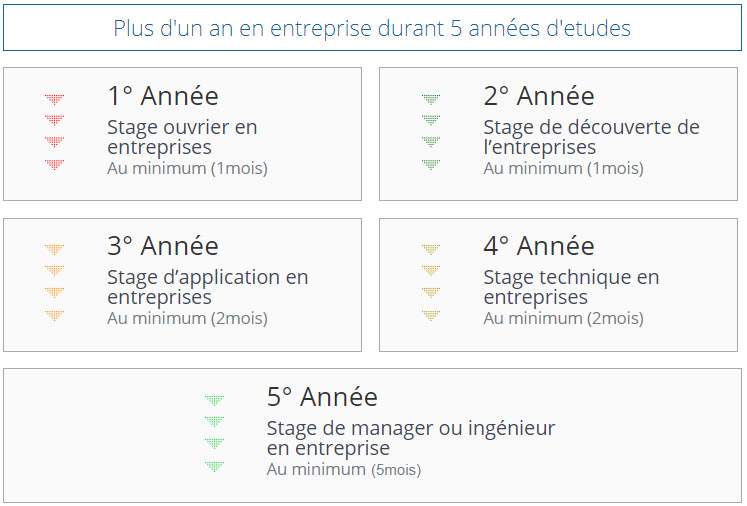Click the top olive triangle icon in the 4° Année card
Screen dimensions: 747x506
(x=431, y=249)
